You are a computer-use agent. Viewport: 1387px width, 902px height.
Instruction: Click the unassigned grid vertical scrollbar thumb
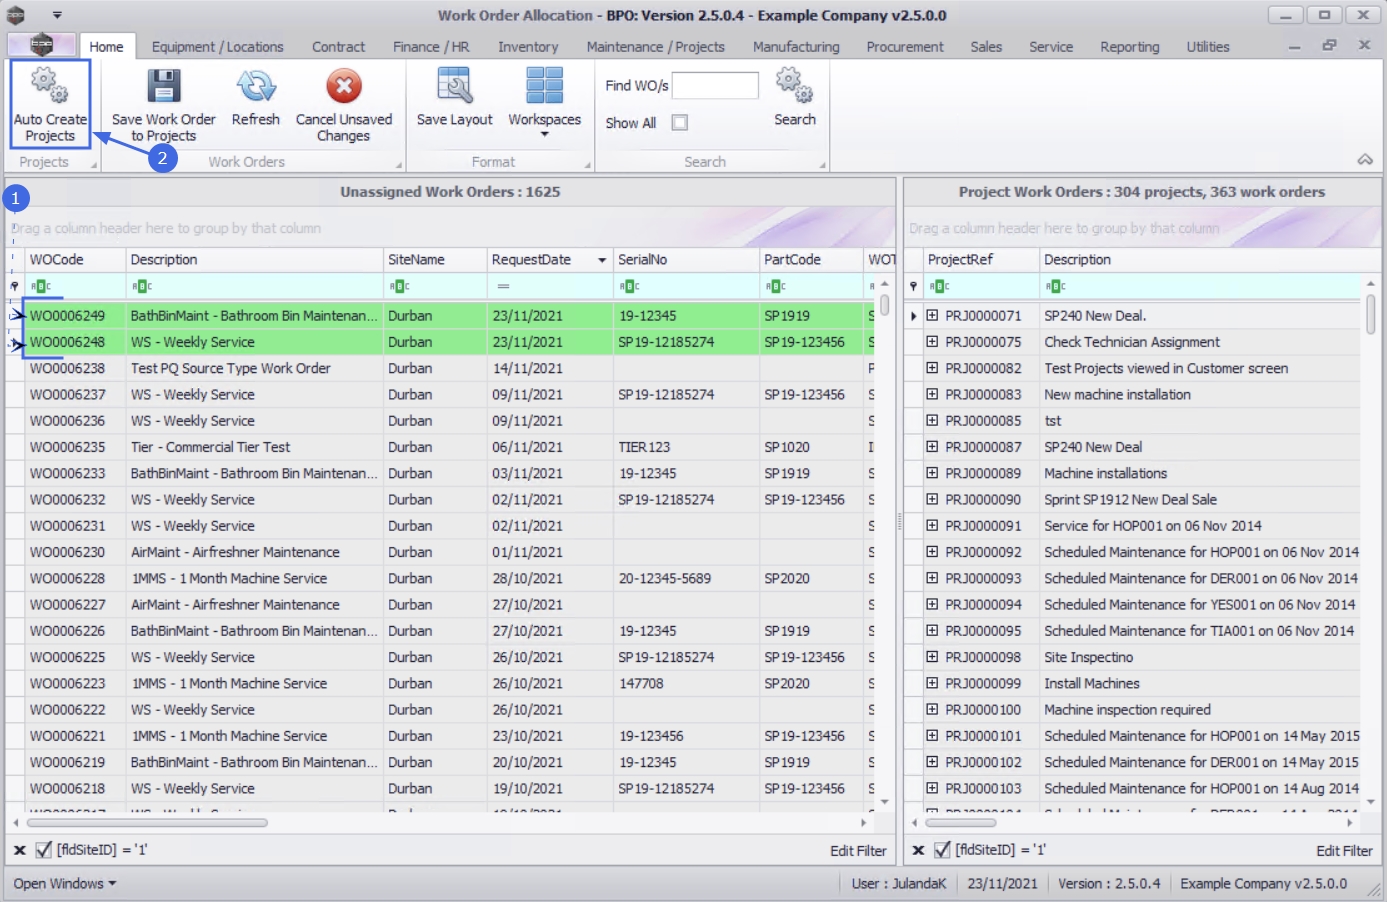884,304
